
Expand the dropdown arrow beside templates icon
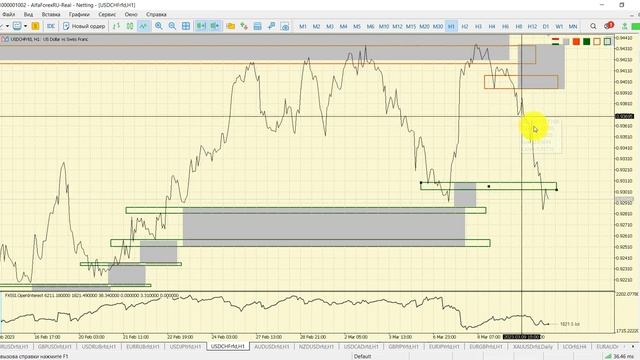25,26
